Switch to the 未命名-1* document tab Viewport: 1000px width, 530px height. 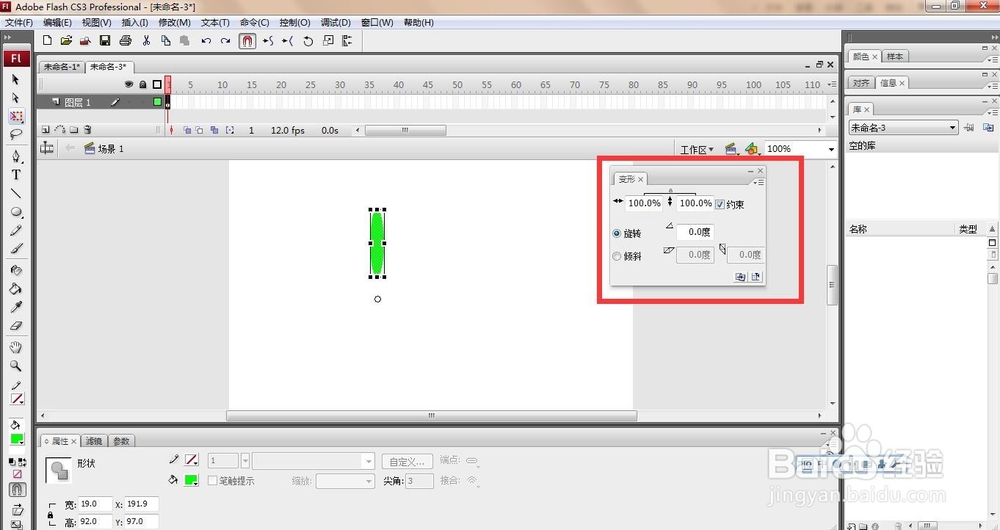click(x=62, y=67)
